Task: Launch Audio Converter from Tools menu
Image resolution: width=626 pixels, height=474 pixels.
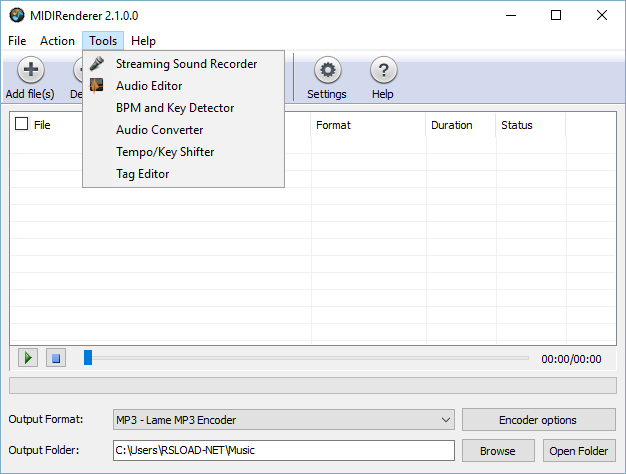Action: point(184,130)
